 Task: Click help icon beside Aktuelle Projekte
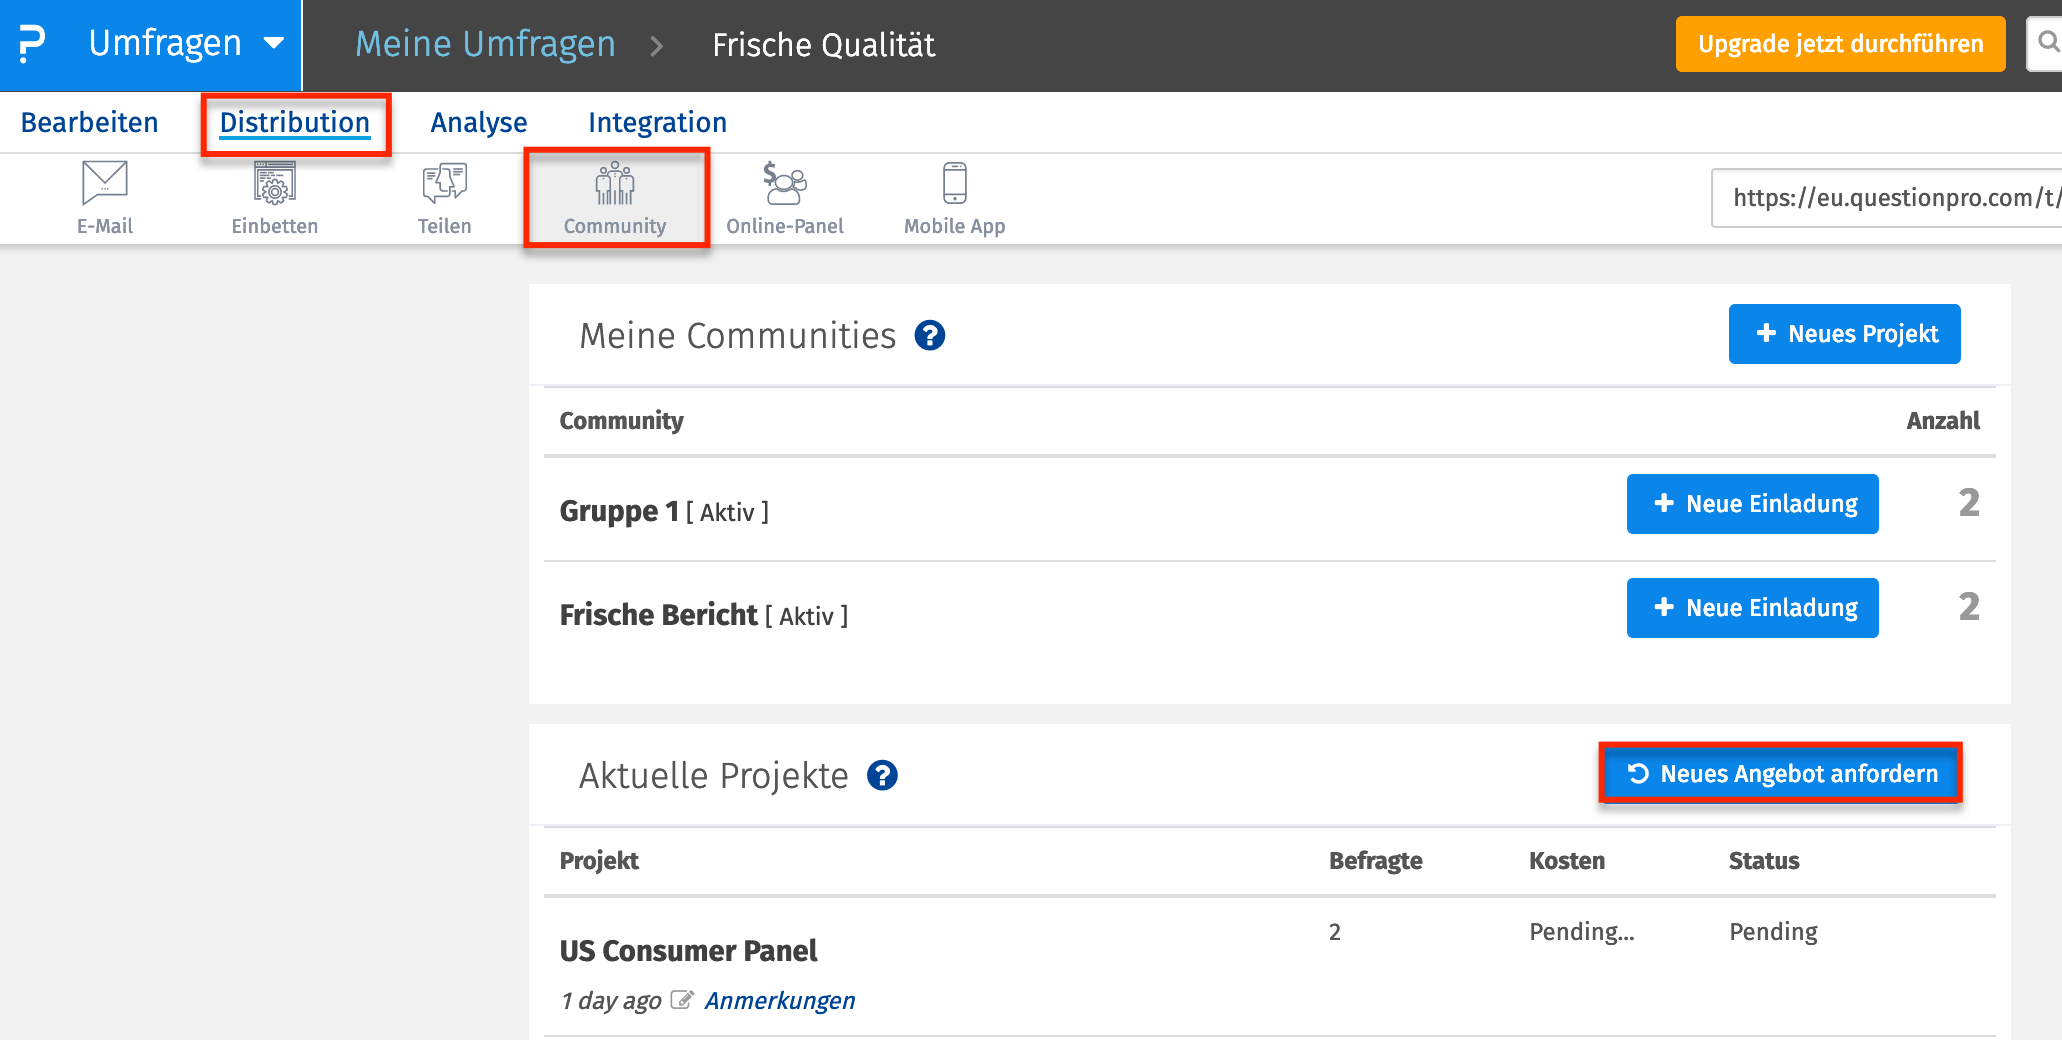tap(882, 776)
